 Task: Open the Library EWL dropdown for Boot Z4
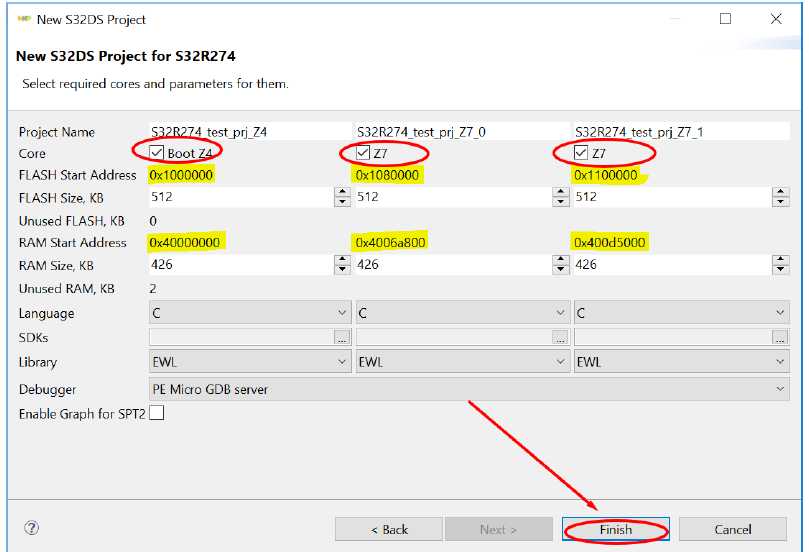250,362
